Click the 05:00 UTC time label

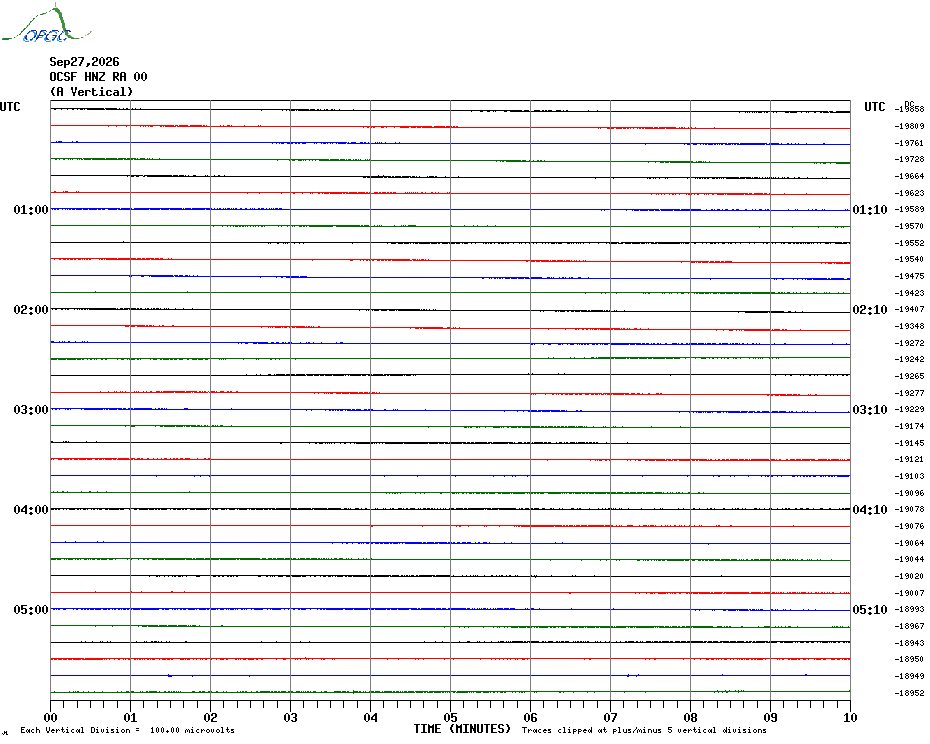[x=31, y=610]
